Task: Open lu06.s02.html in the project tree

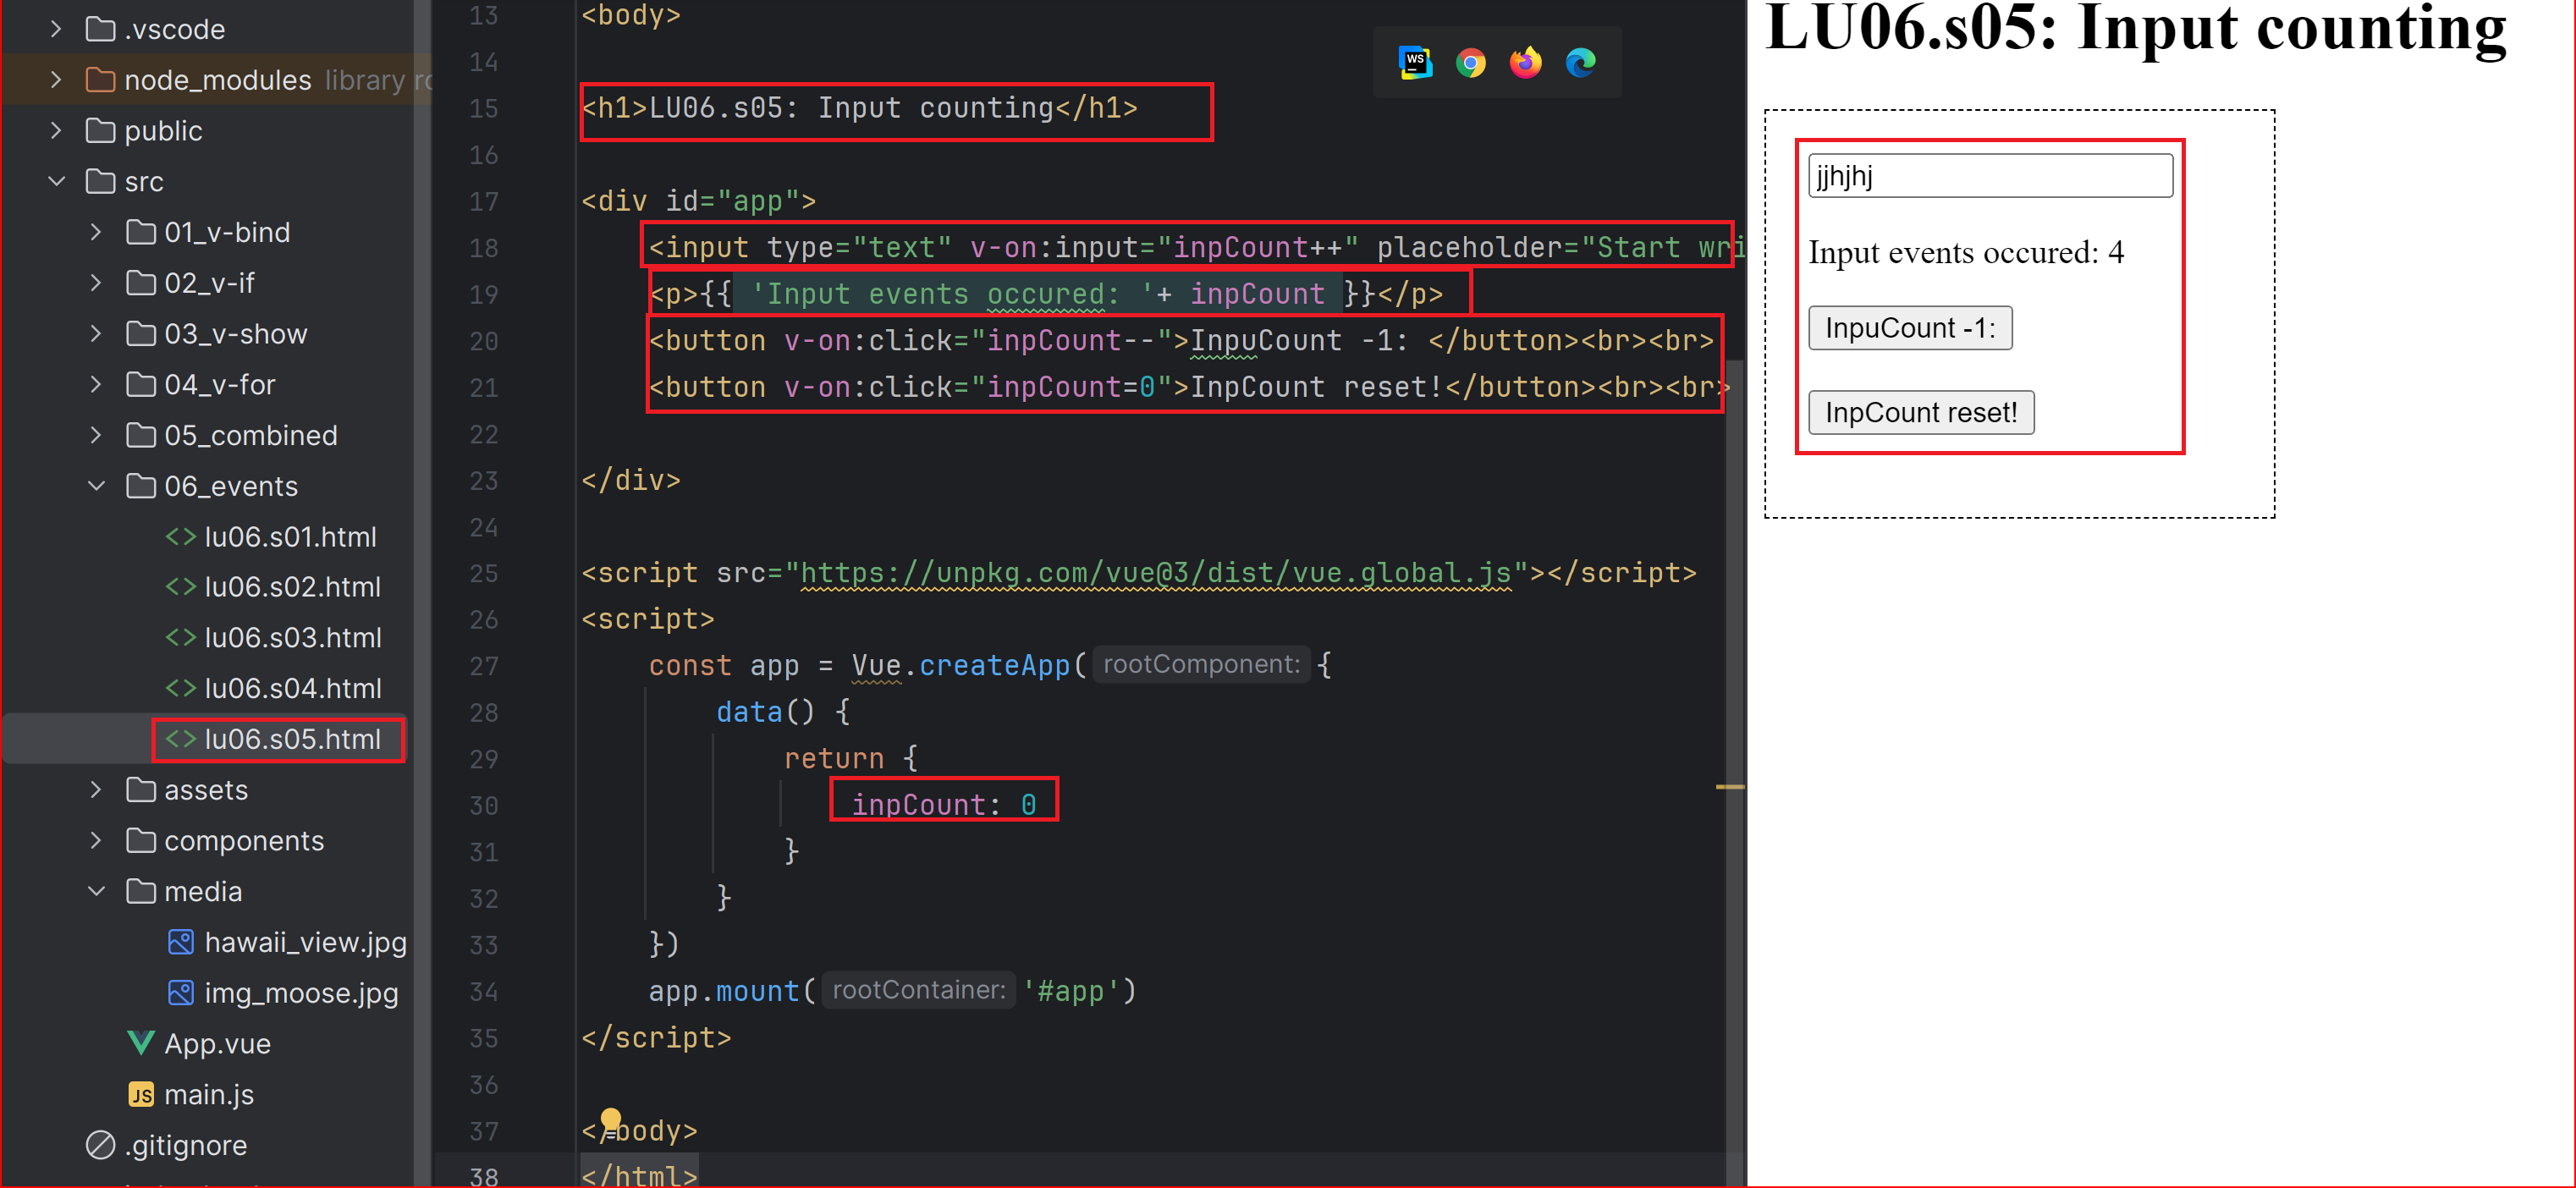Action: tap(292, 587)
